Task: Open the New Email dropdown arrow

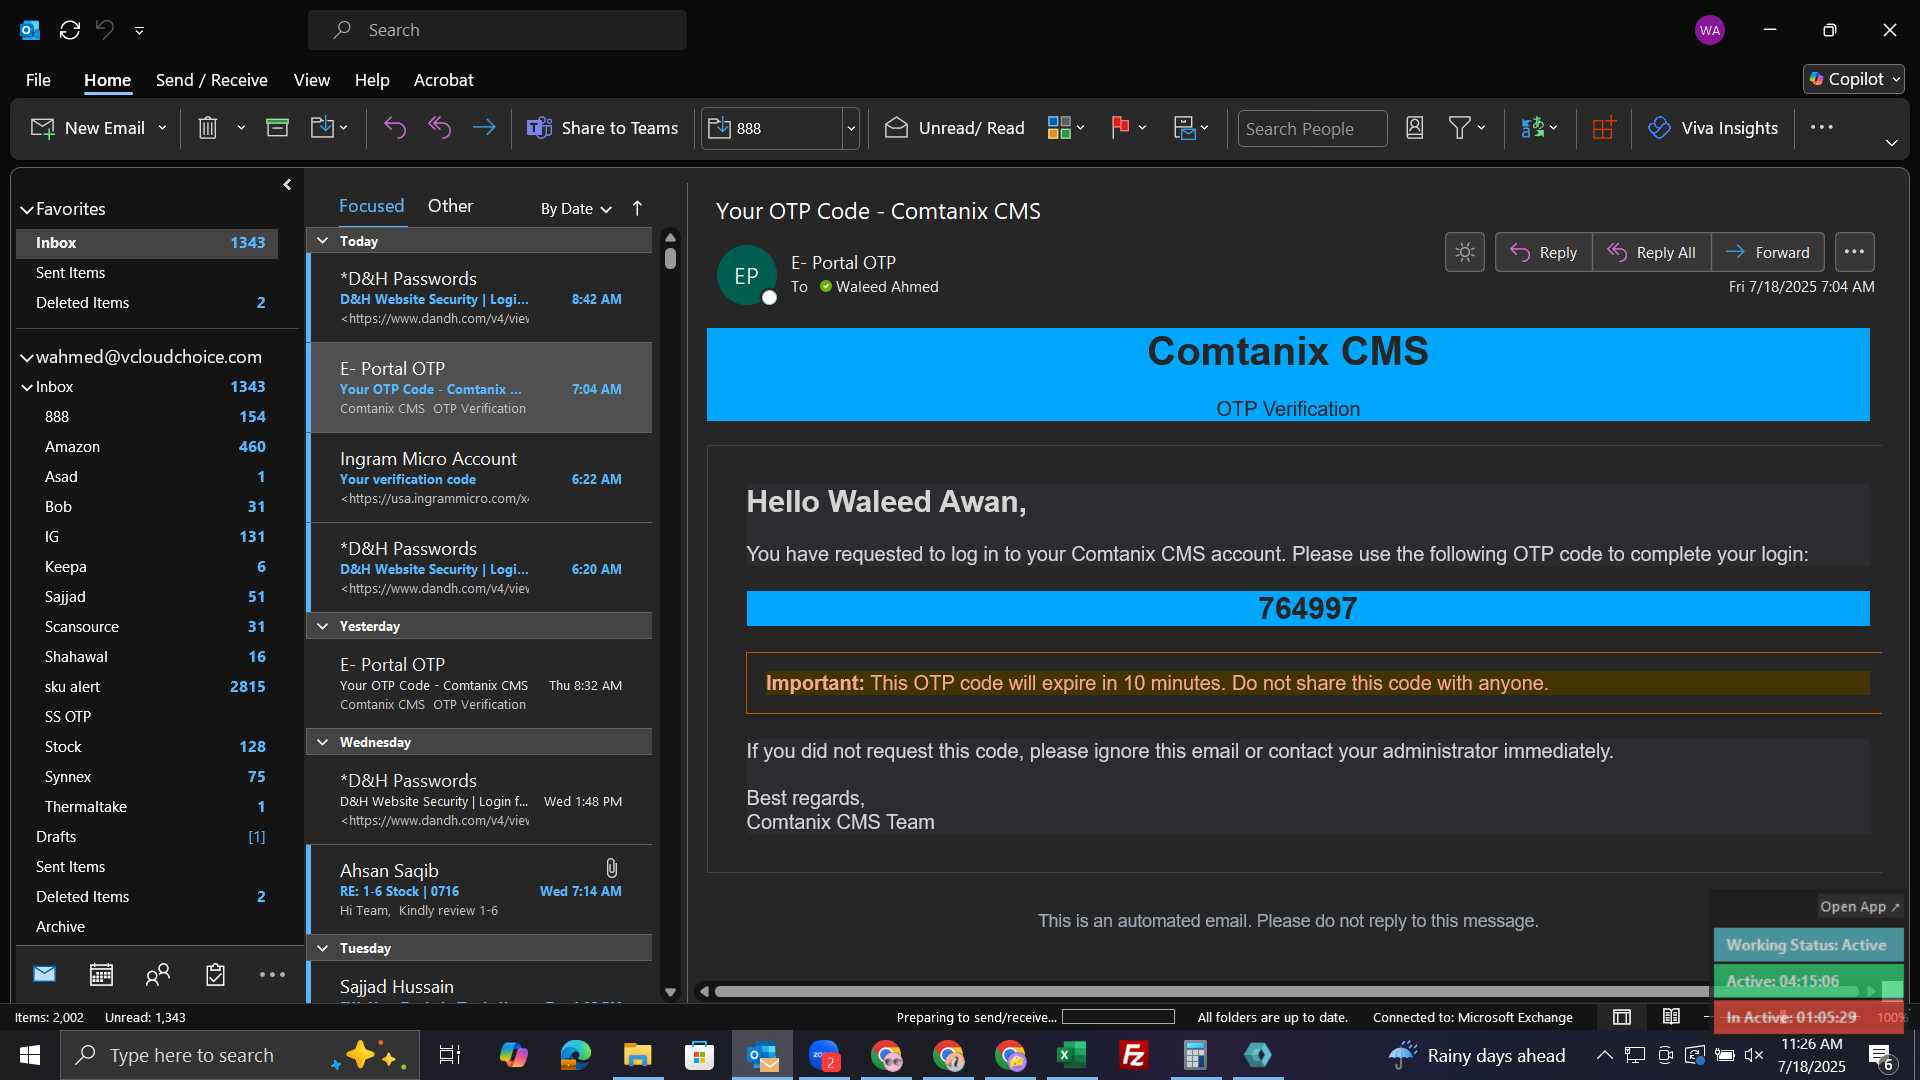Action: 162,128
